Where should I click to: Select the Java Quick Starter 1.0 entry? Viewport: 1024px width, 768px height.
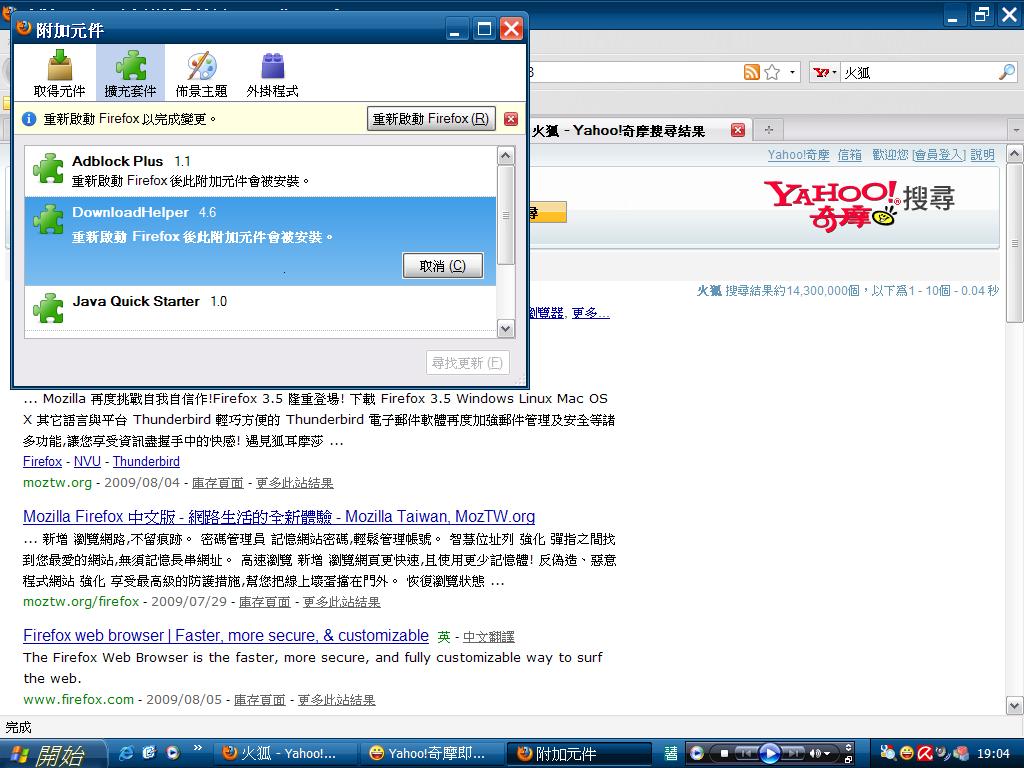pyautogui.click(x=260, y=308)
